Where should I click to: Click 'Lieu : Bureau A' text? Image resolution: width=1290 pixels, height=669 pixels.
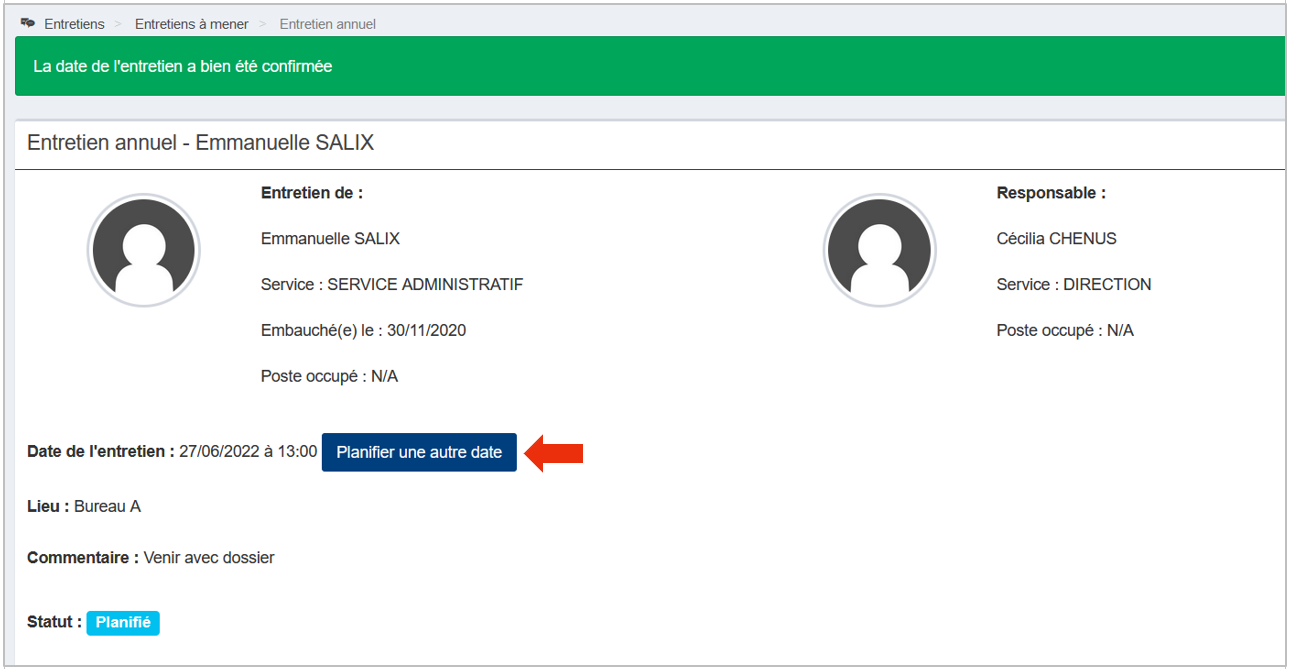(x=84, y=507)
